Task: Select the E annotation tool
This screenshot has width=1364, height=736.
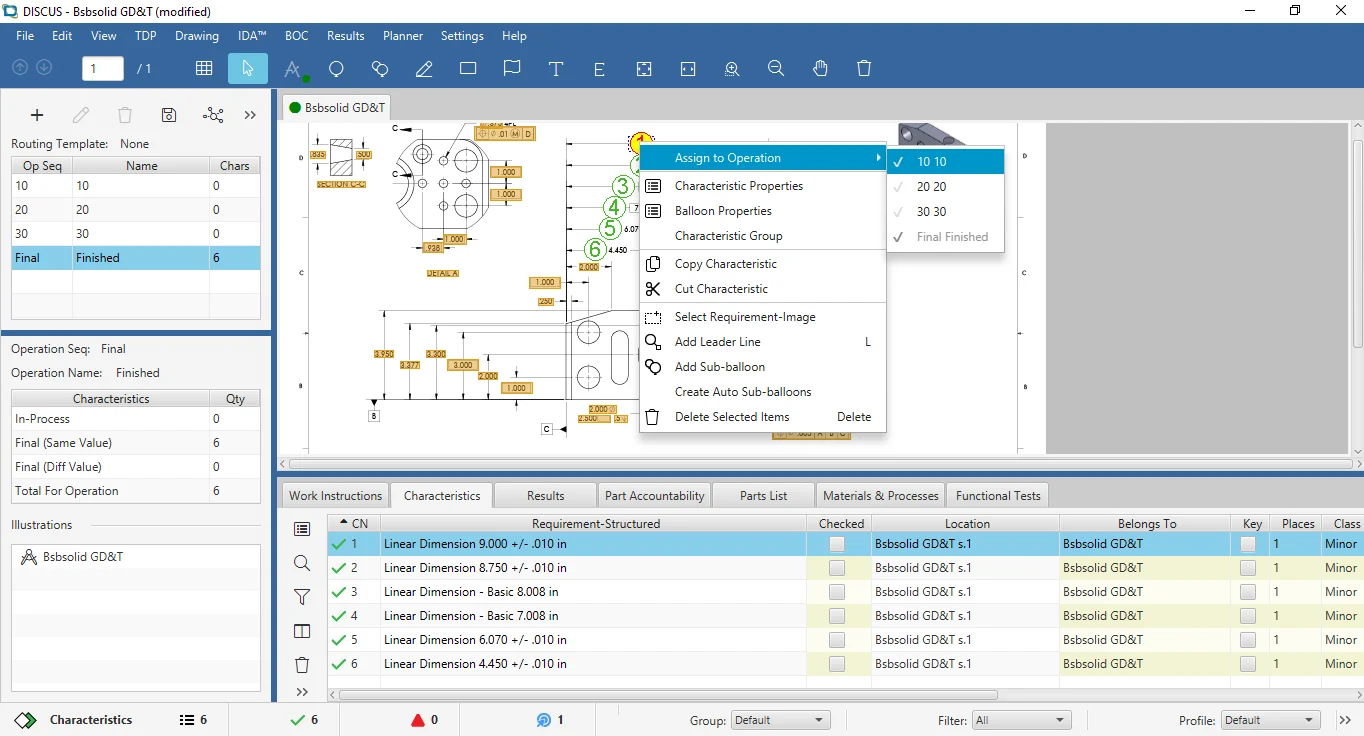Action: (600, 69)
